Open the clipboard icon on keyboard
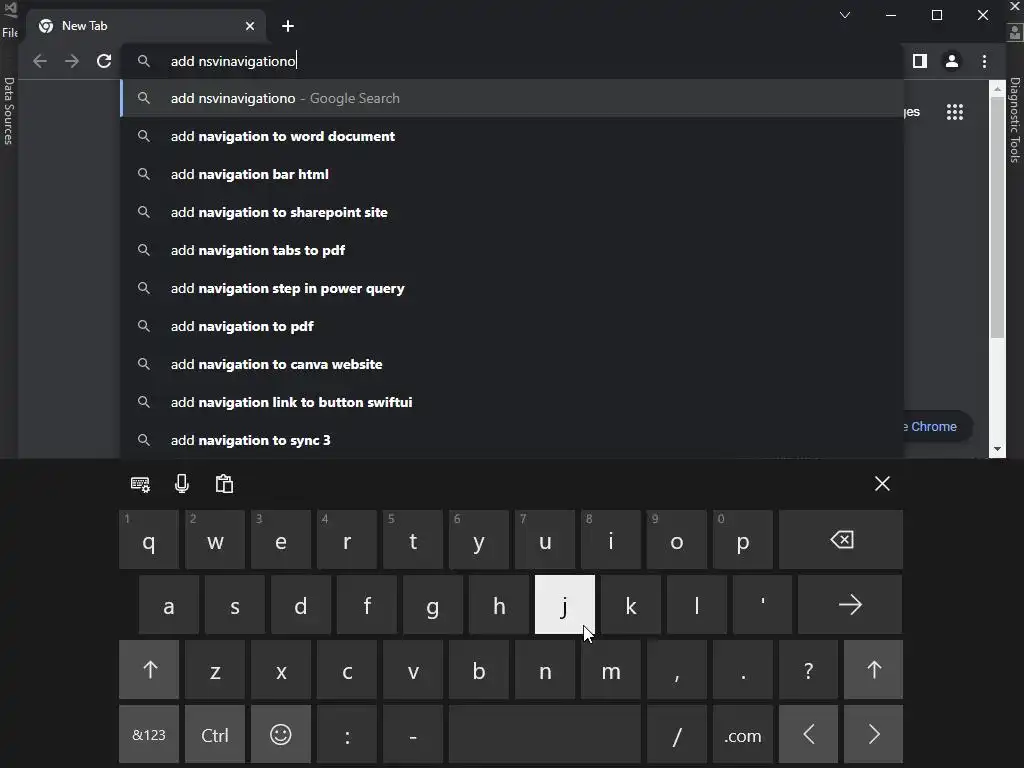 224,484
